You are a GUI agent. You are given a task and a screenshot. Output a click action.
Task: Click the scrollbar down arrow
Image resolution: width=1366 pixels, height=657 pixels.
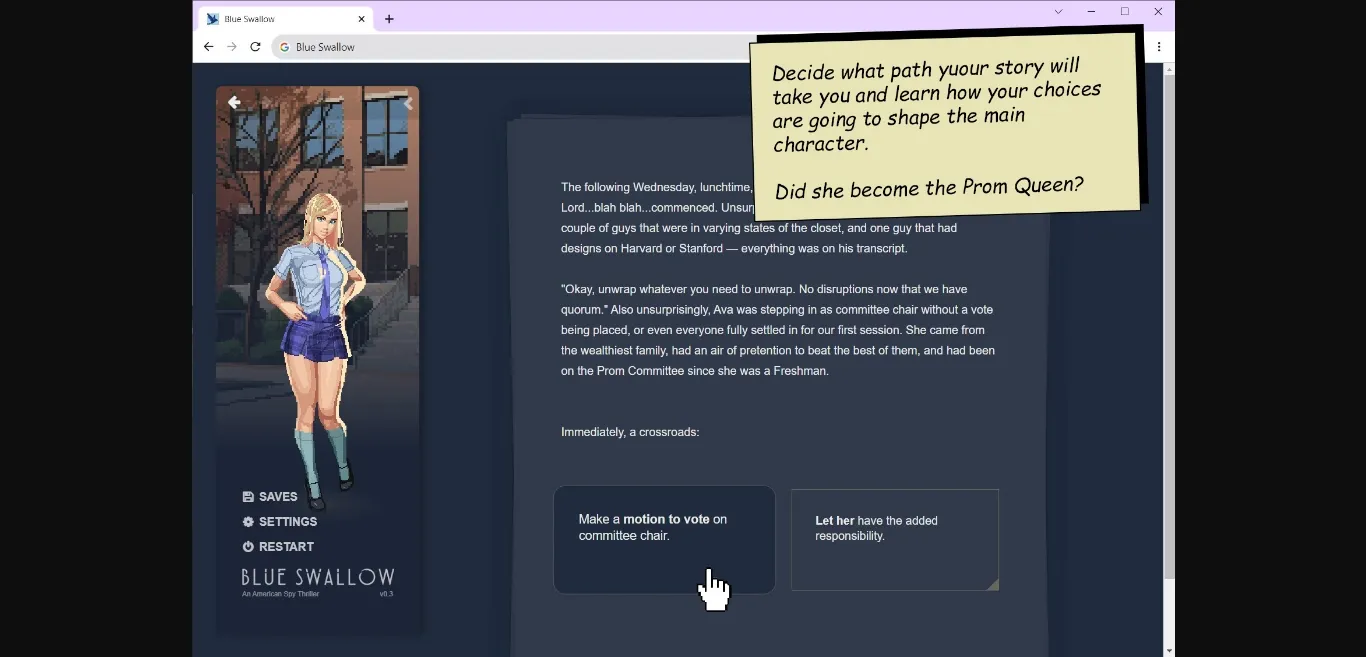[x=1167, y=649]
